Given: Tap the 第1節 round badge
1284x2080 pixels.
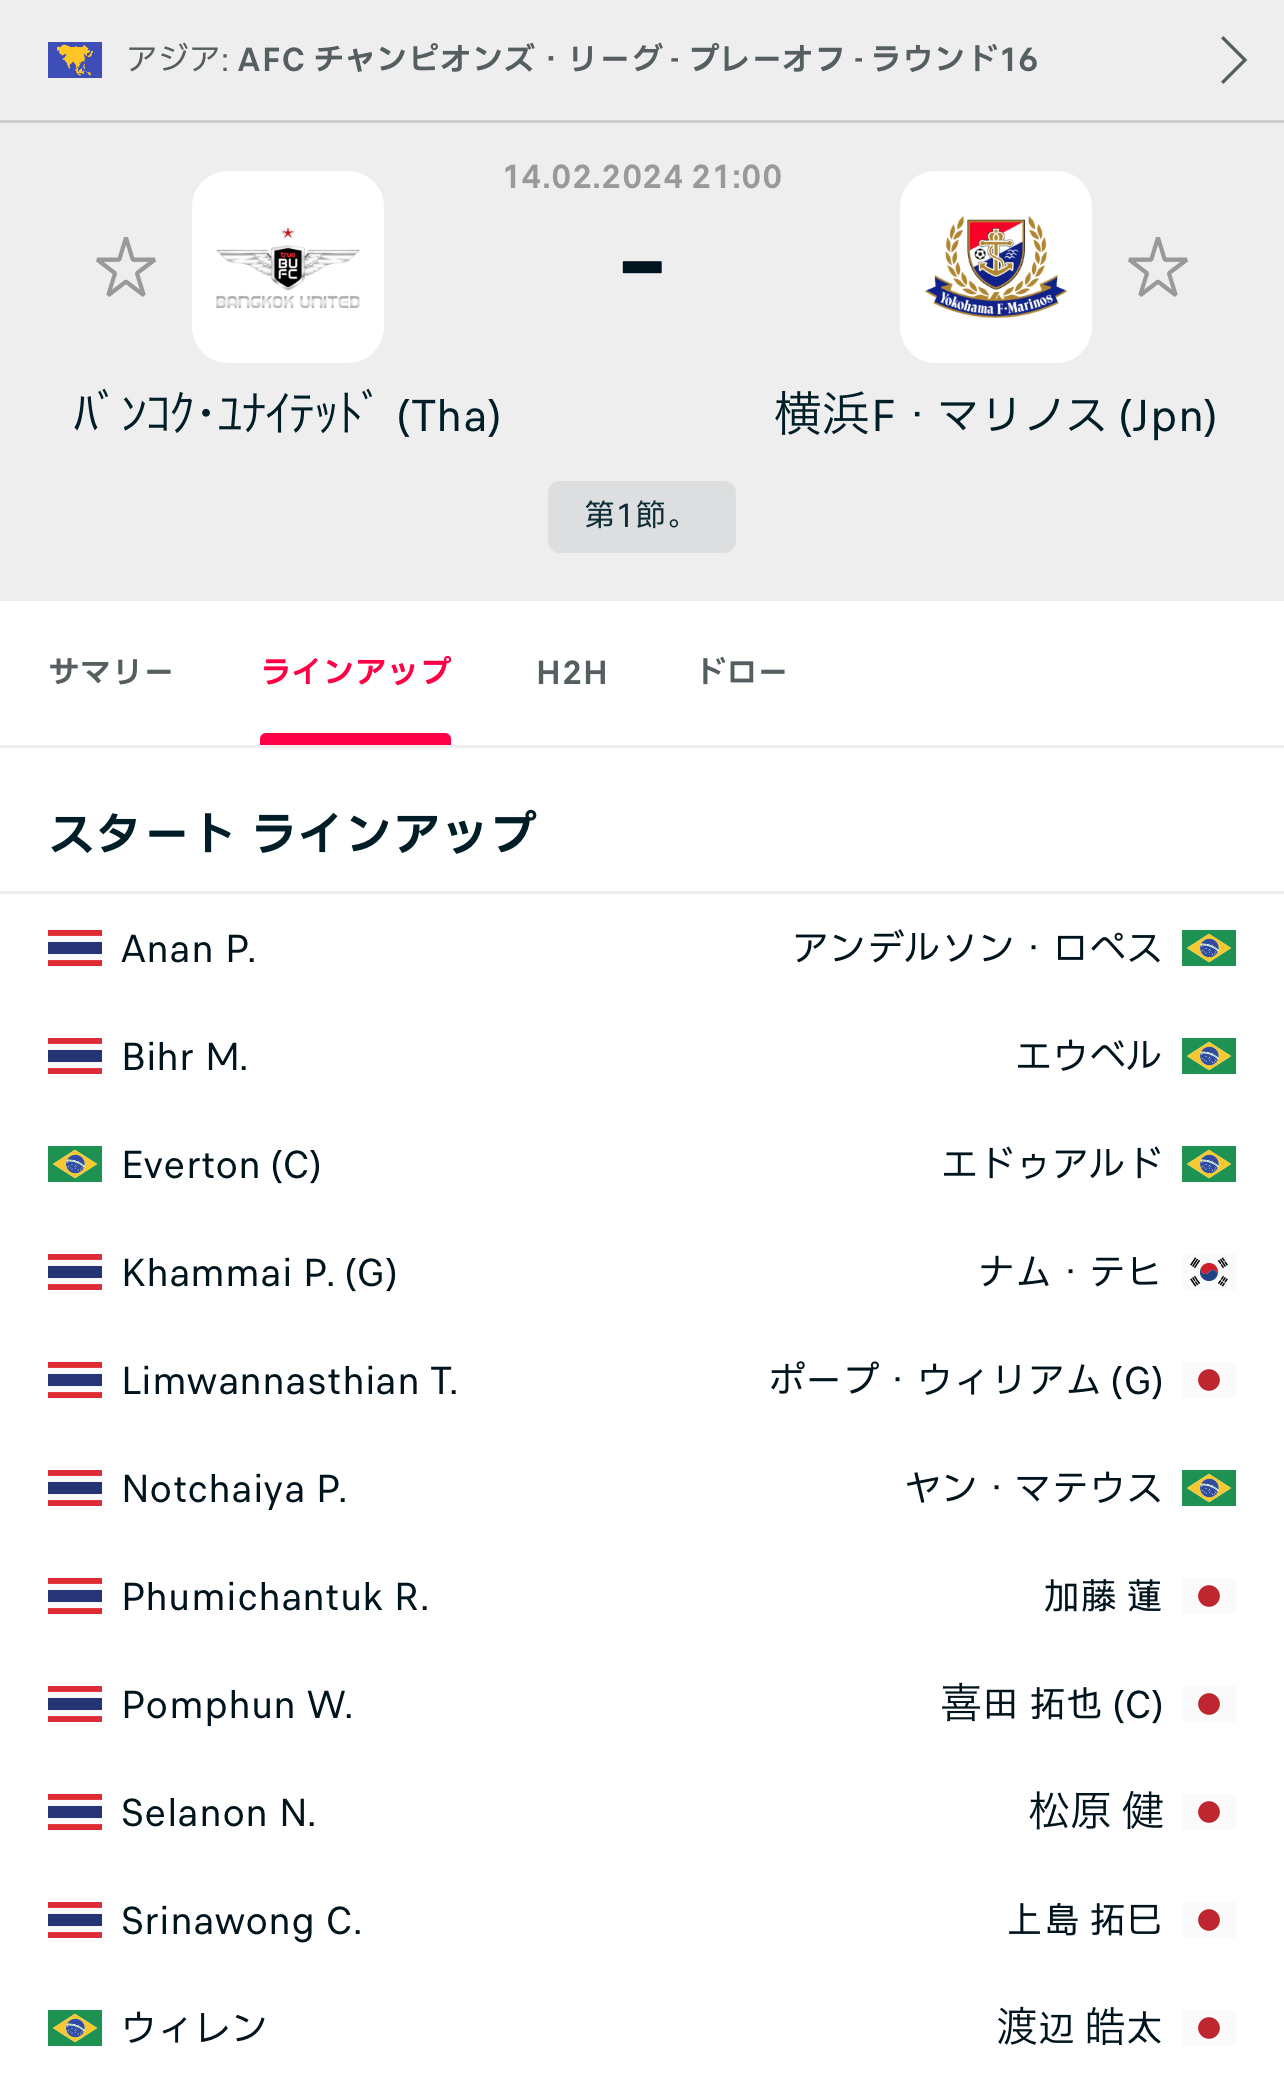Looking at the screenshot, I should coord(641,516).
